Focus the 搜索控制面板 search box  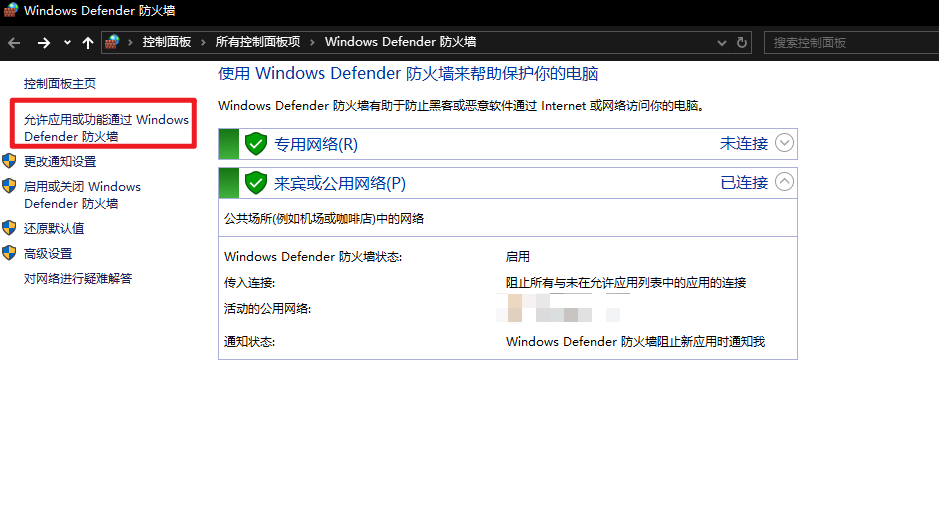tap(852, 43)
